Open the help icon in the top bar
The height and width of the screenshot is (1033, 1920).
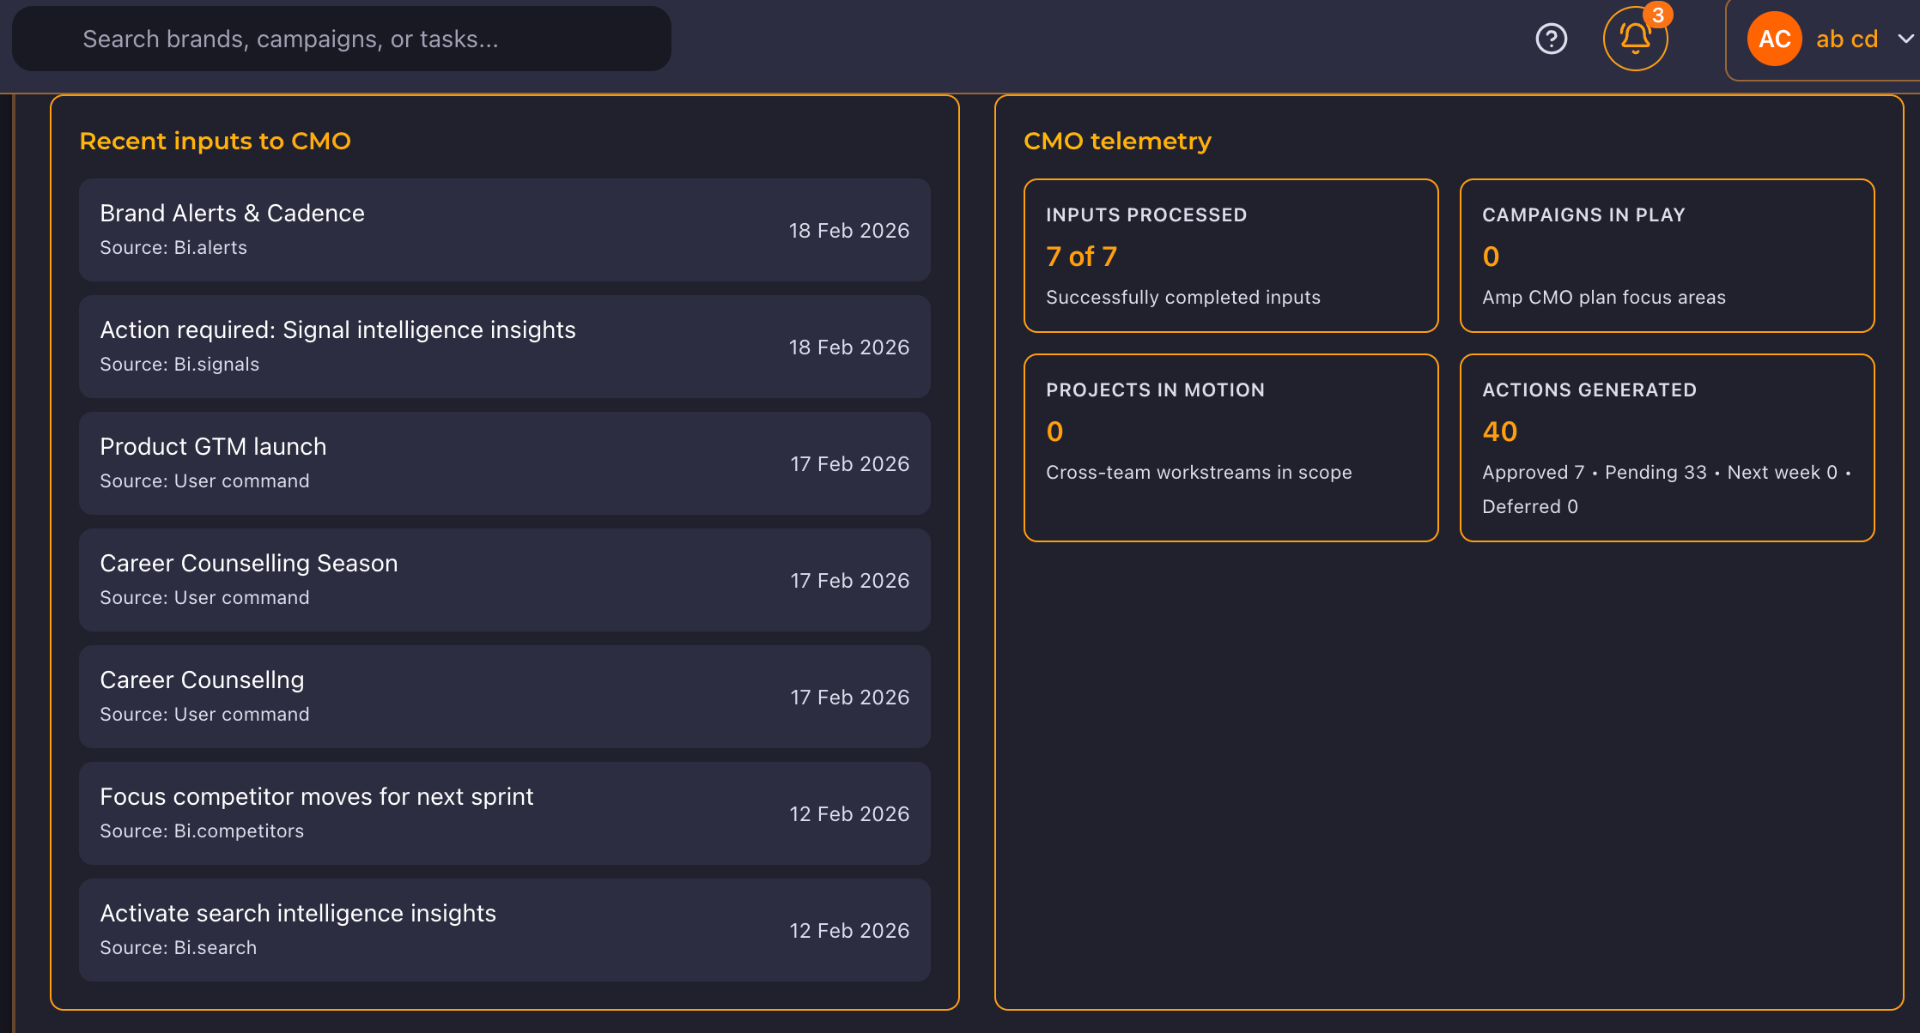[1551, 38]
